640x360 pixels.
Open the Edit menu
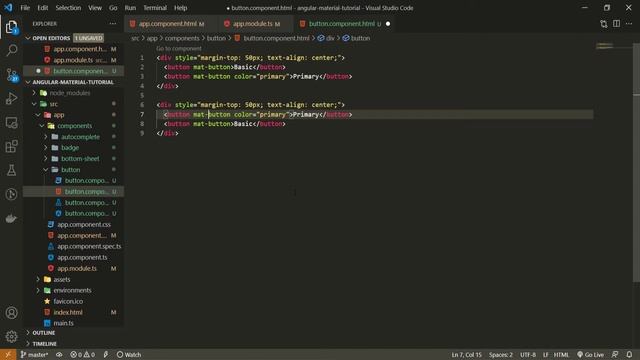tap(42, 8)
